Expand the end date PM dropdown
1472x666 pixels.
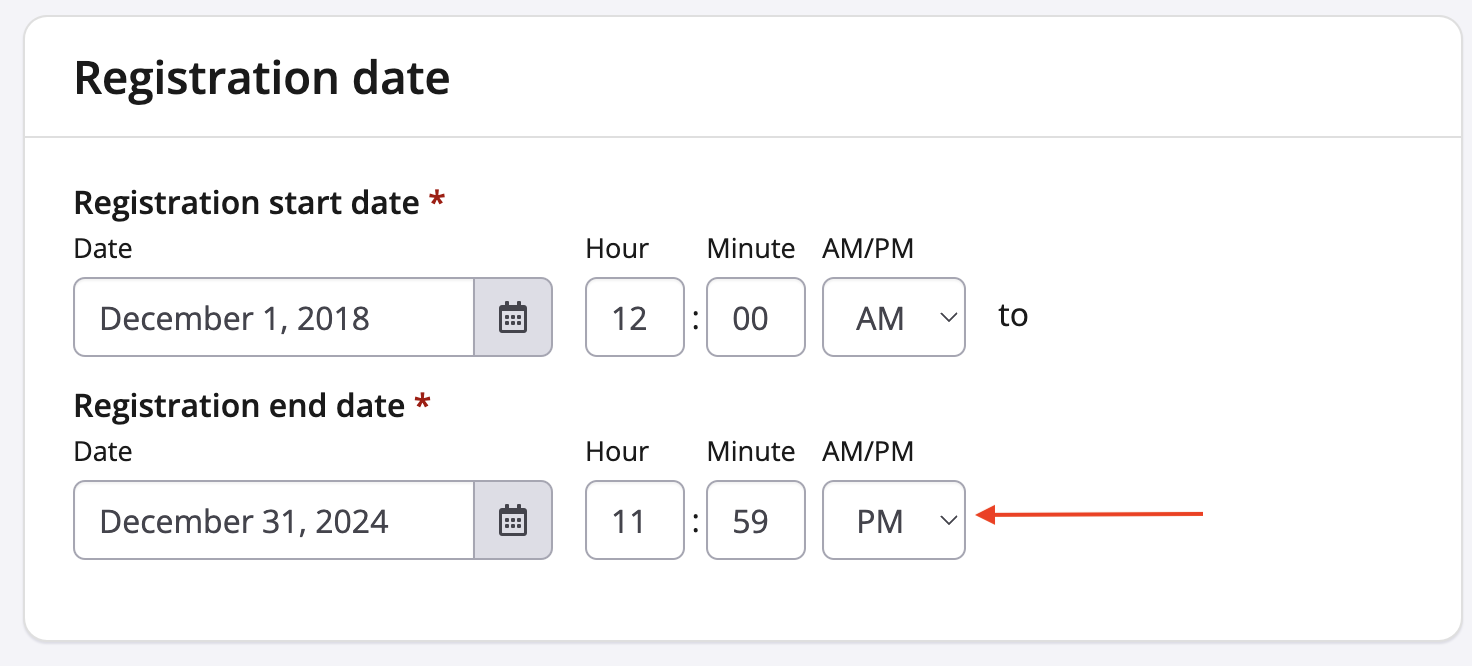click(893, 521)
